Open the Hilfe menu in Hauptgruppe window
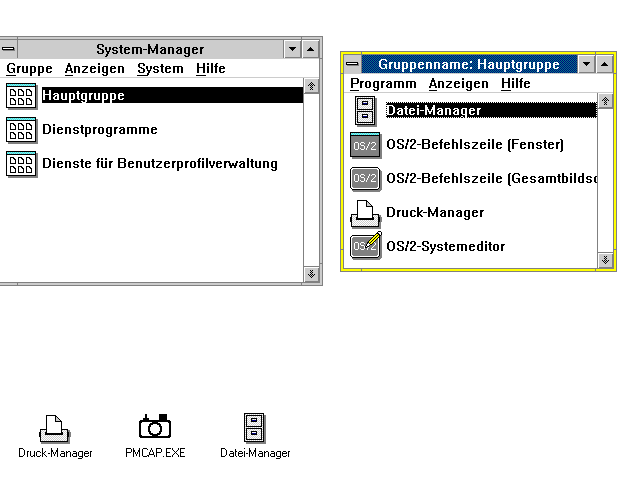 coord(516,84)
